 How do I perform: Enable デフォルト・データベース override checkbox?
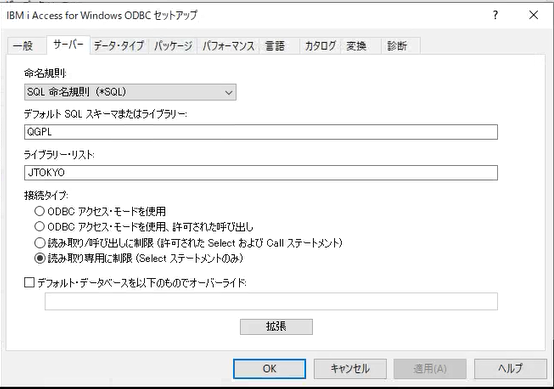click(29, 283)
